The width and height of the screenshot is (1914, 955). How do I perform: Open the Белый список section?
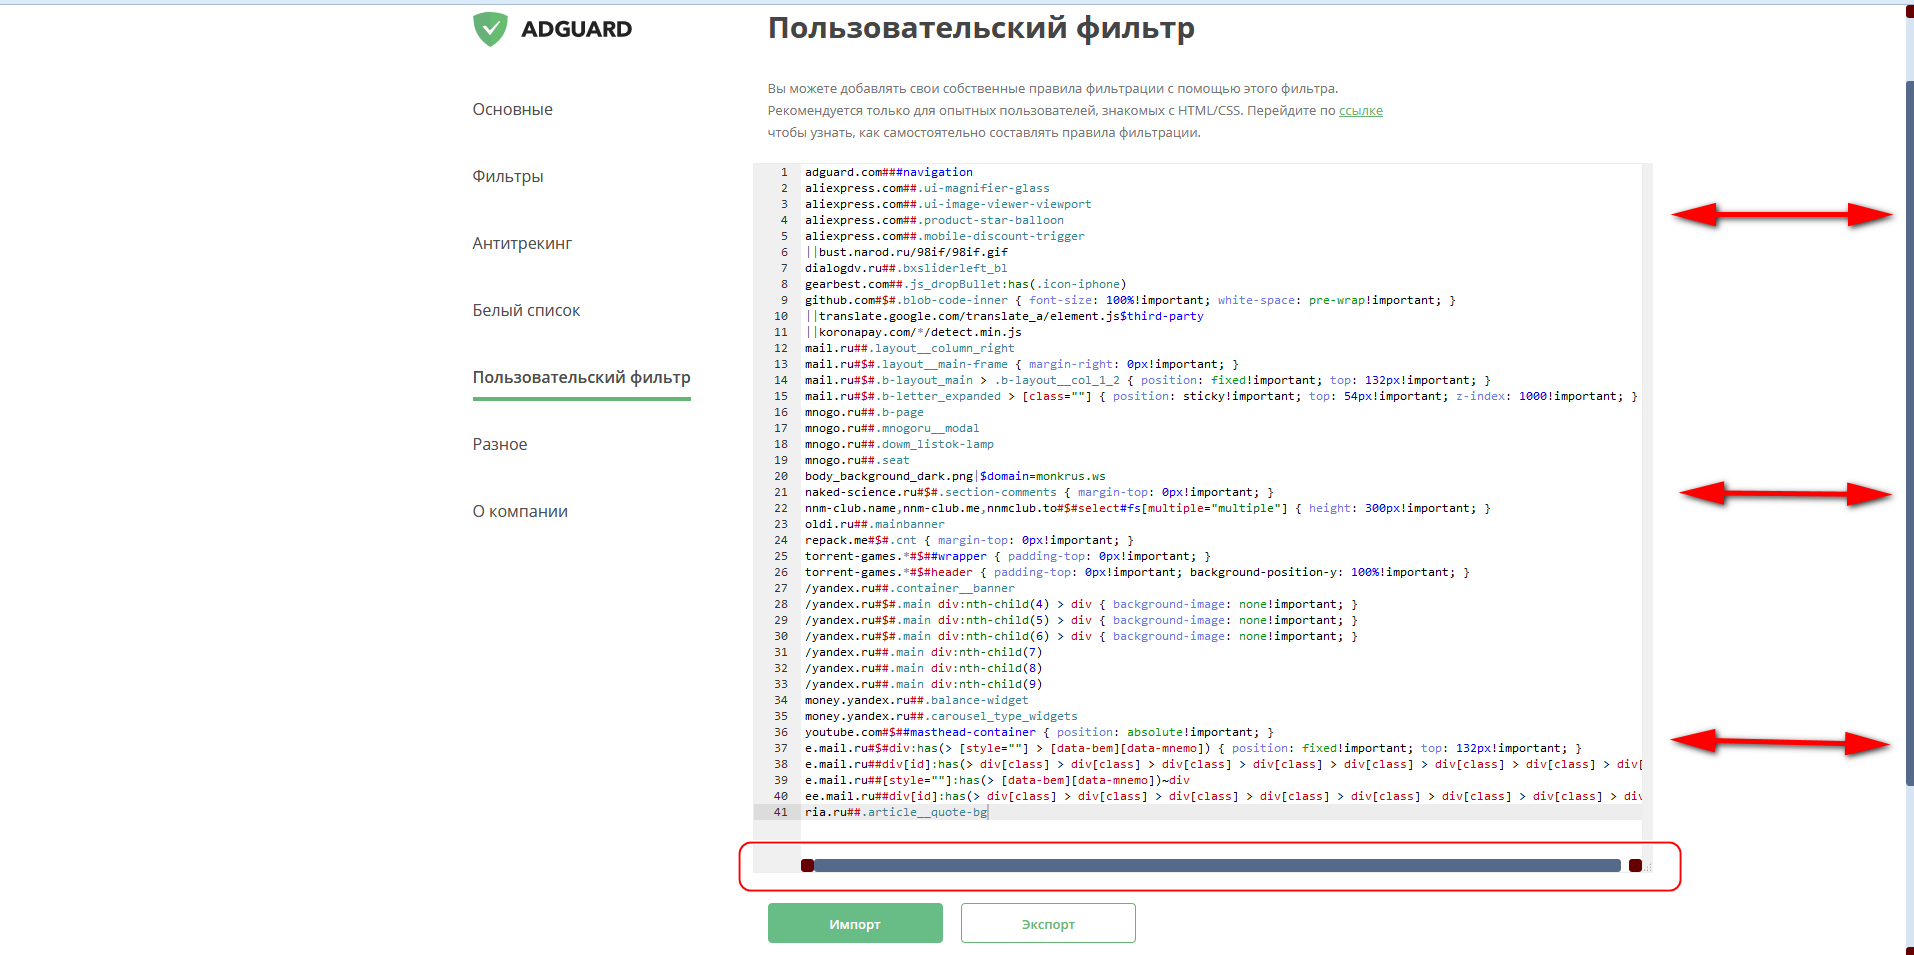526,310
